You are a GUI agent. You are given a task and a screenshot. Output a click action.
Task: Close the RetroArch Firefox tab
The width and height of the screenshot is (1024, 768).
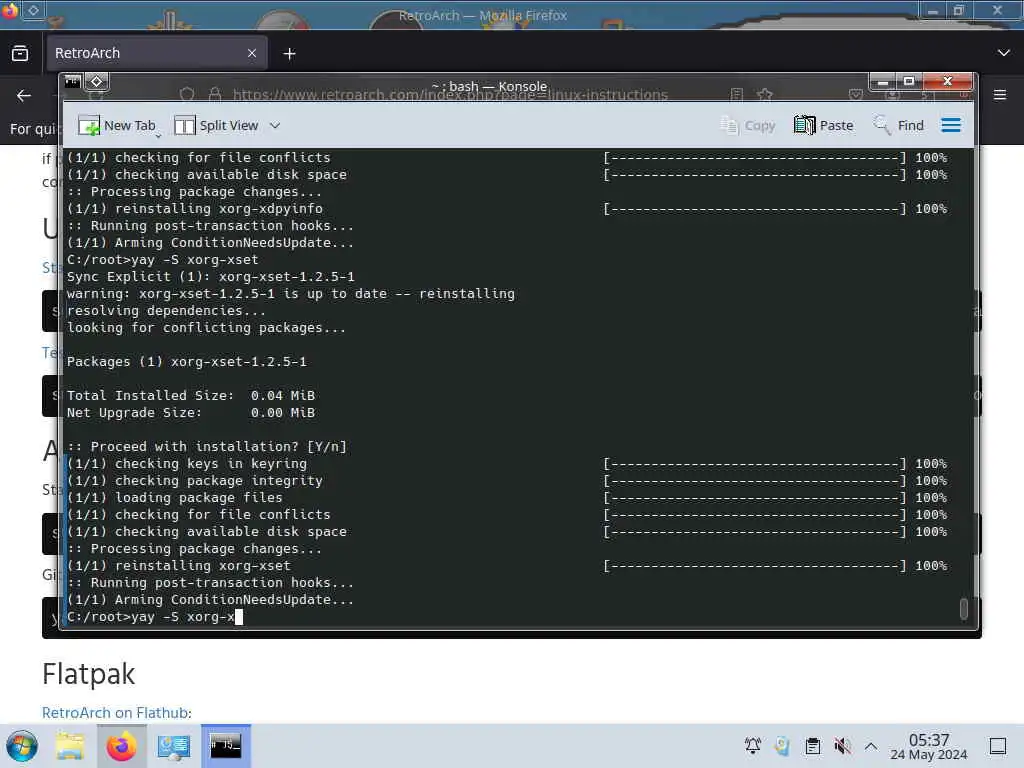tap(252, 53)
